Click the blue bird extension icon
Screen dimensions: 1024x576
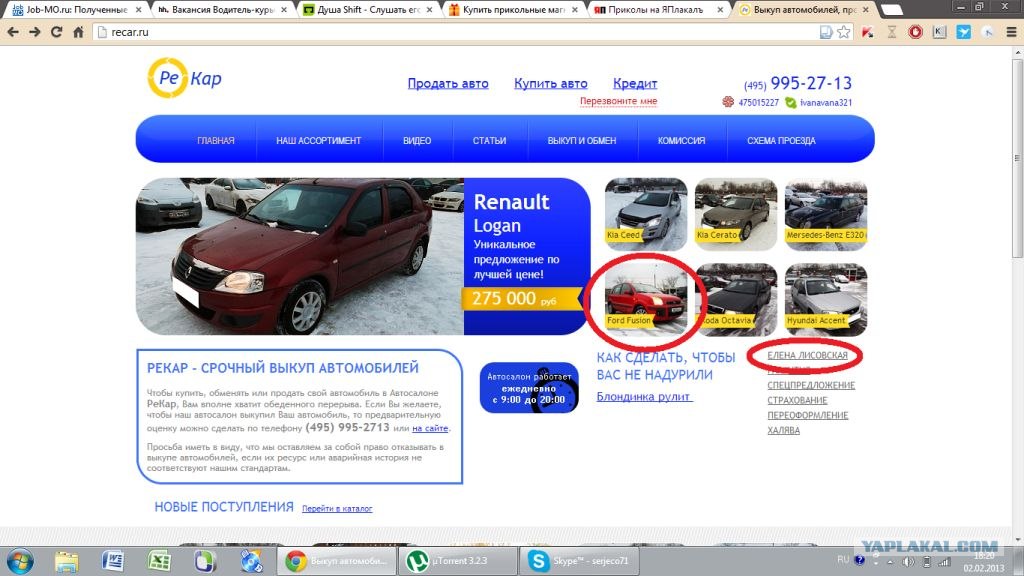(963, 31)
